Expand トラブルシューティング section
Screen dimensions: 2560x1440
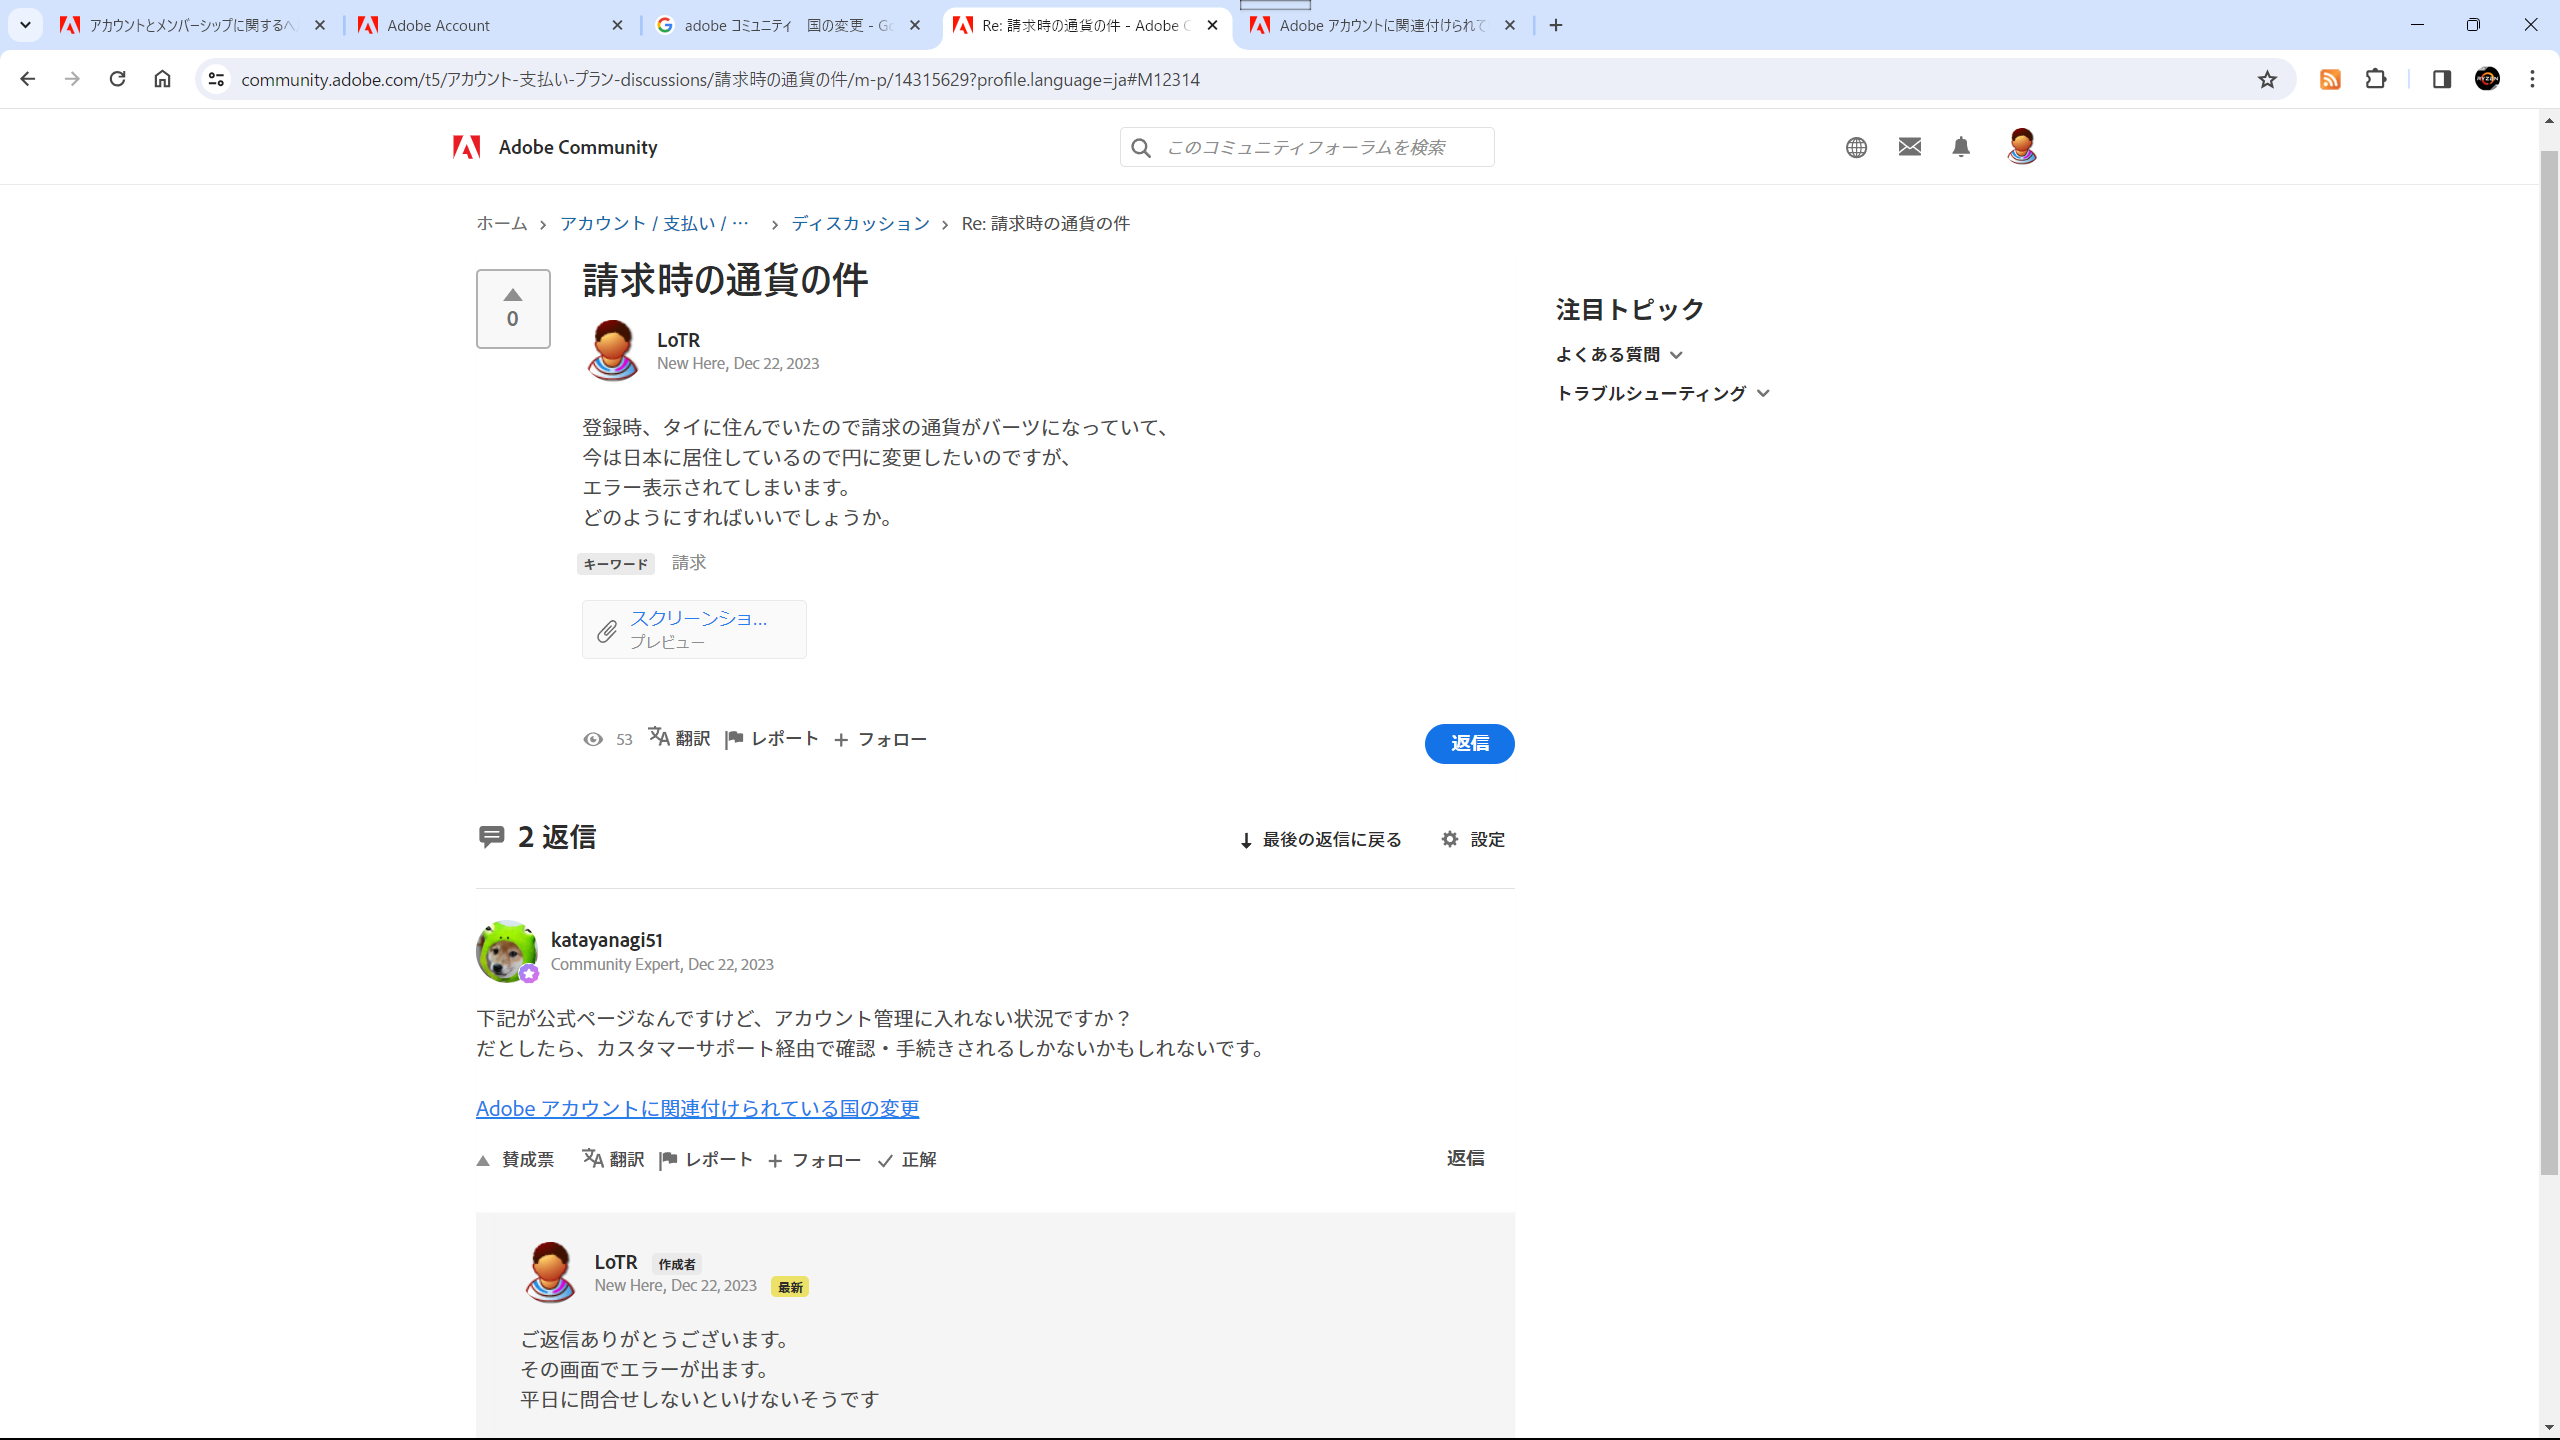point(1663,393)
